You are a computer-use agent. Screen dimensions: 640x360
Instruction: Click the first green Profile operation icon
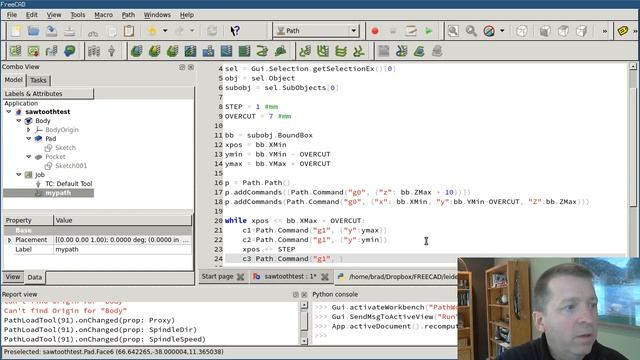point(136,51)
